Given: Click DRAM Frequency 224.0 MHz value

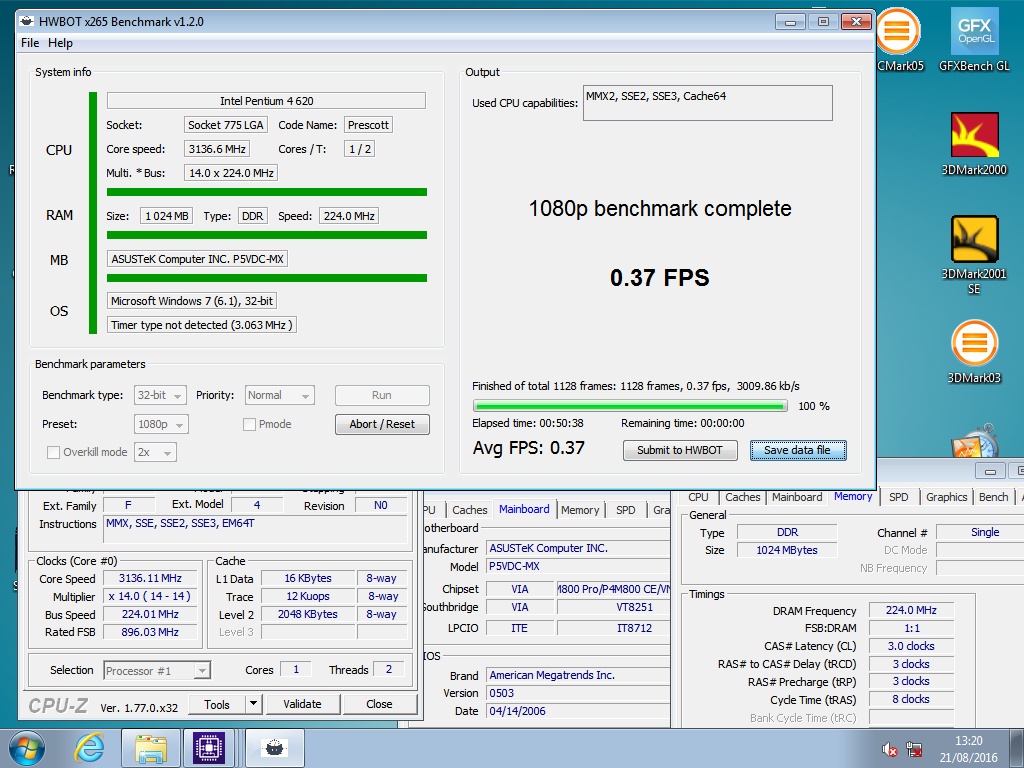Looking at the screenshot, I should tap(911, 610).
